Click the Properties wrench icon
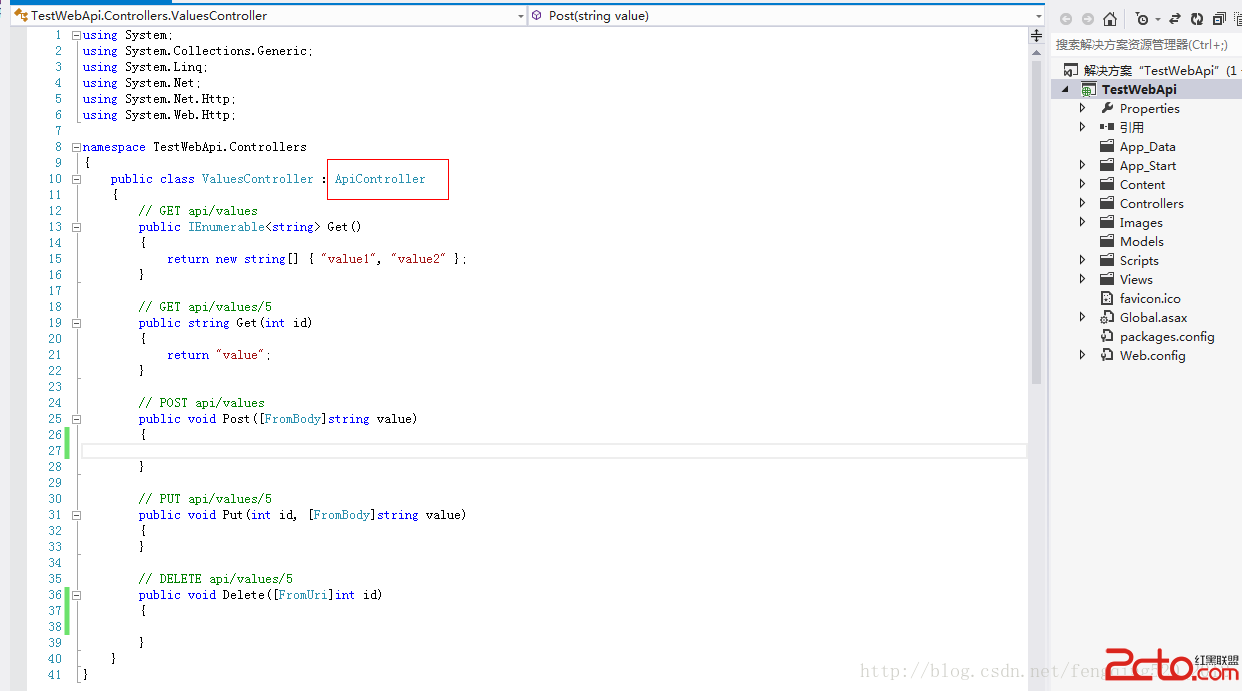 click(x=1107, y=108)
